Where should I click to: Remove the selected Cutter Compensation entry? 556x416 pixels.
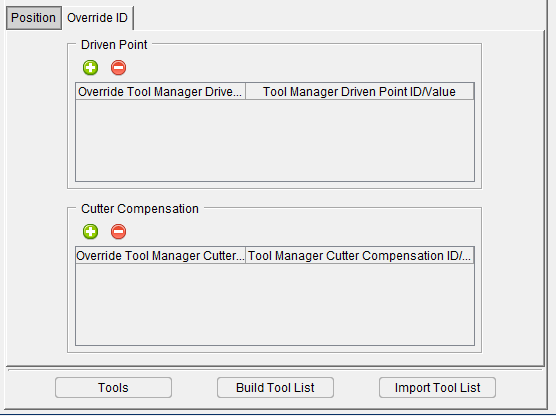tap(118, 232)
